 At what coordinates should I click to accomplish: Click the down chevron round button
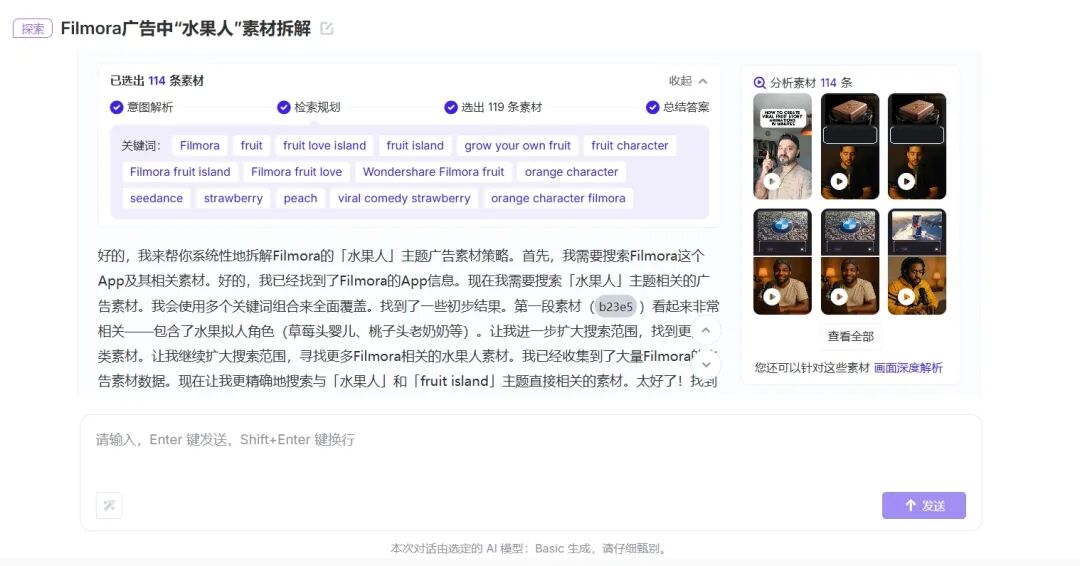point(706,364)
